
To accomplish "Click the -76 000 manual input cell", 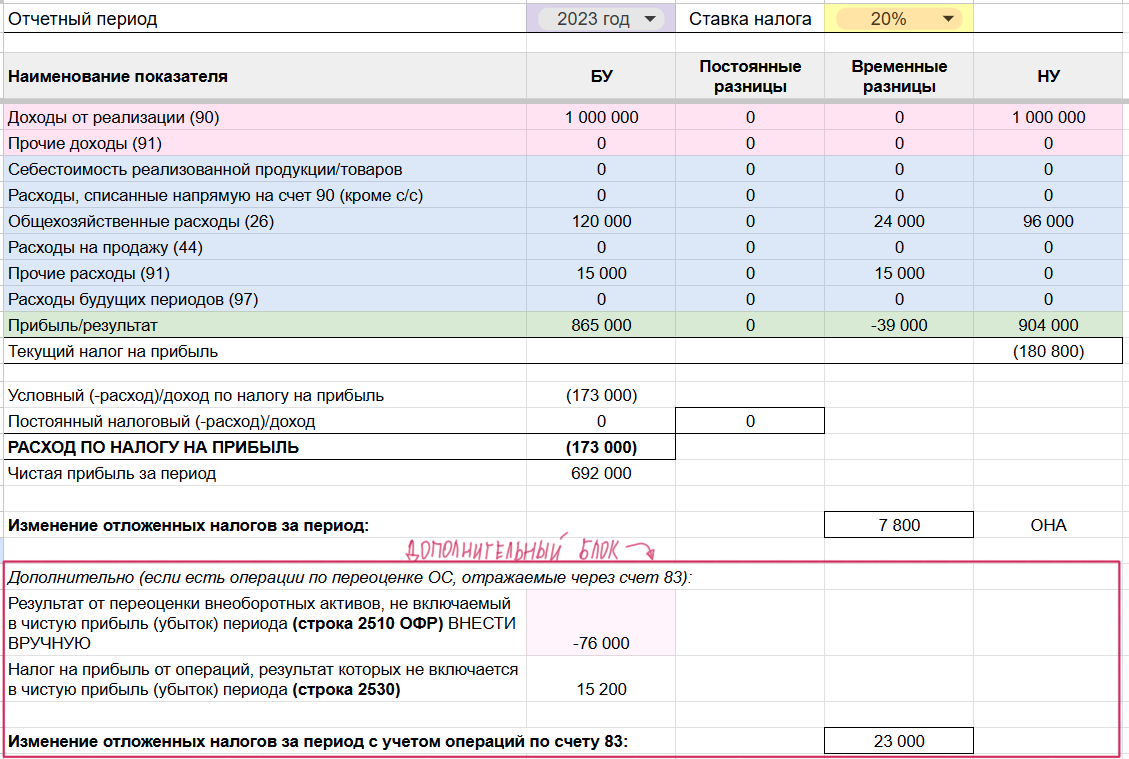I will (601, 623).
